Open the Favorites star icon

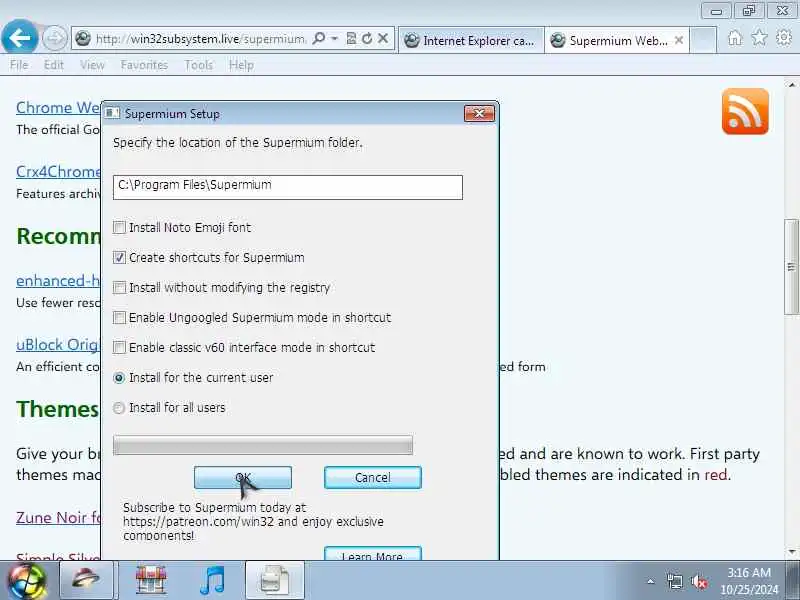[759, 37]
